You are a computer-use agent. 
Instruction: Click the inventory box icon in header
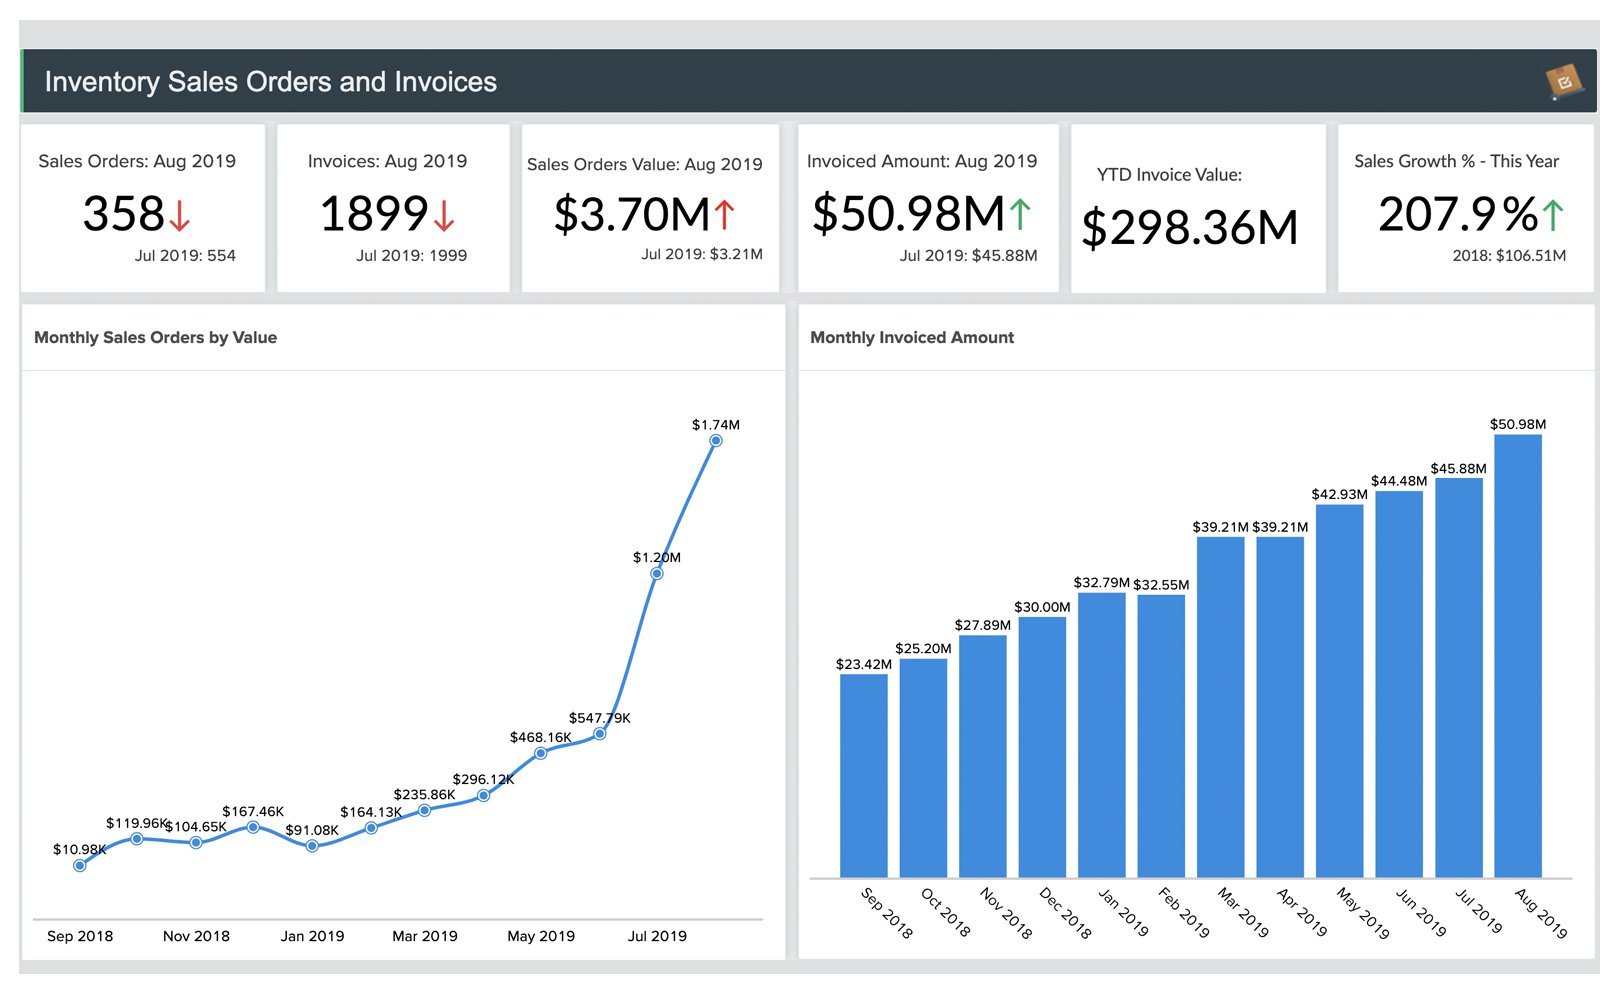tap(1563, 82)
